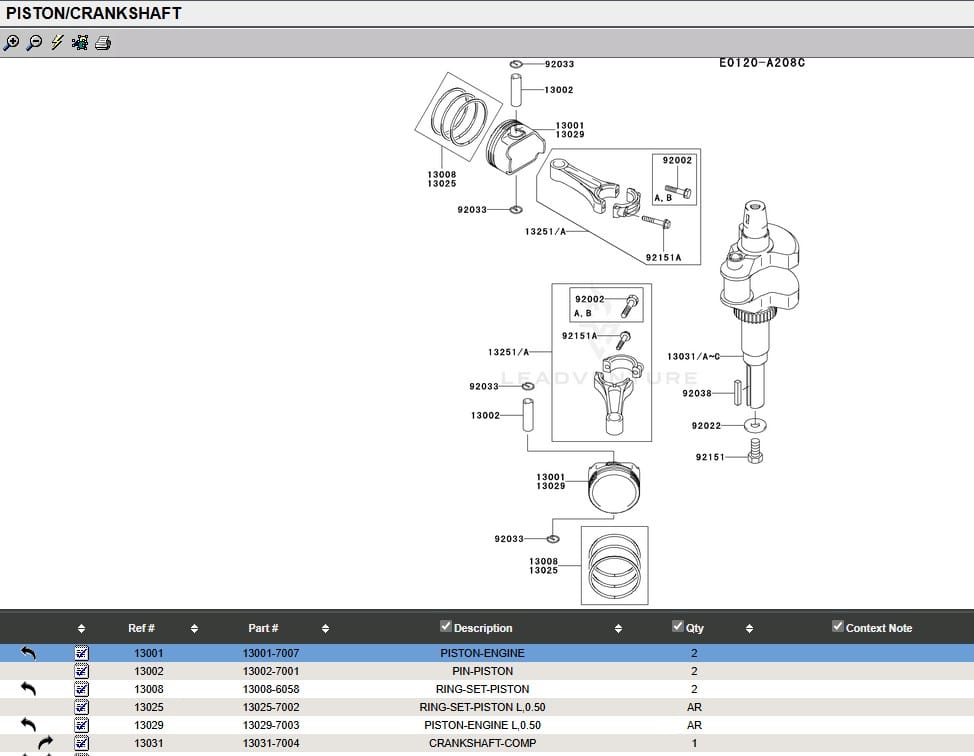Click the select-region icon beside the printer
Screen dimensions: 974x756
[80, 43]
